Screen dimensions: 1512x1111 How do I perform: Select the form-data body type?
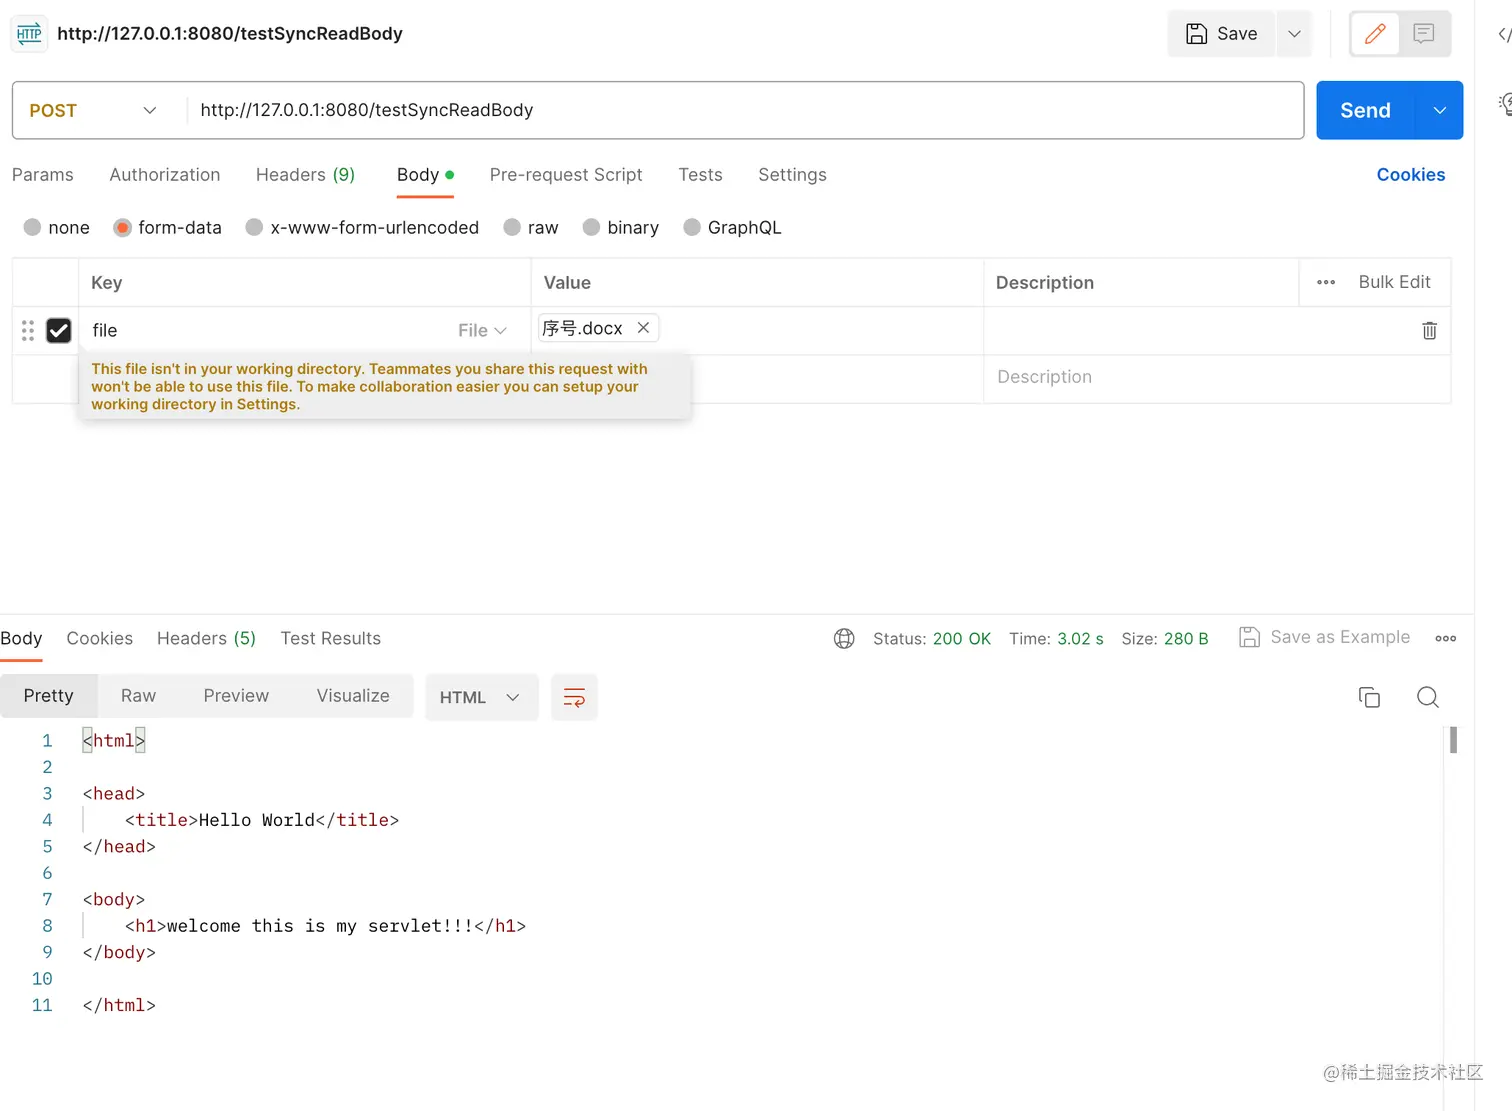pyautogui.click(x=167, y=227)
